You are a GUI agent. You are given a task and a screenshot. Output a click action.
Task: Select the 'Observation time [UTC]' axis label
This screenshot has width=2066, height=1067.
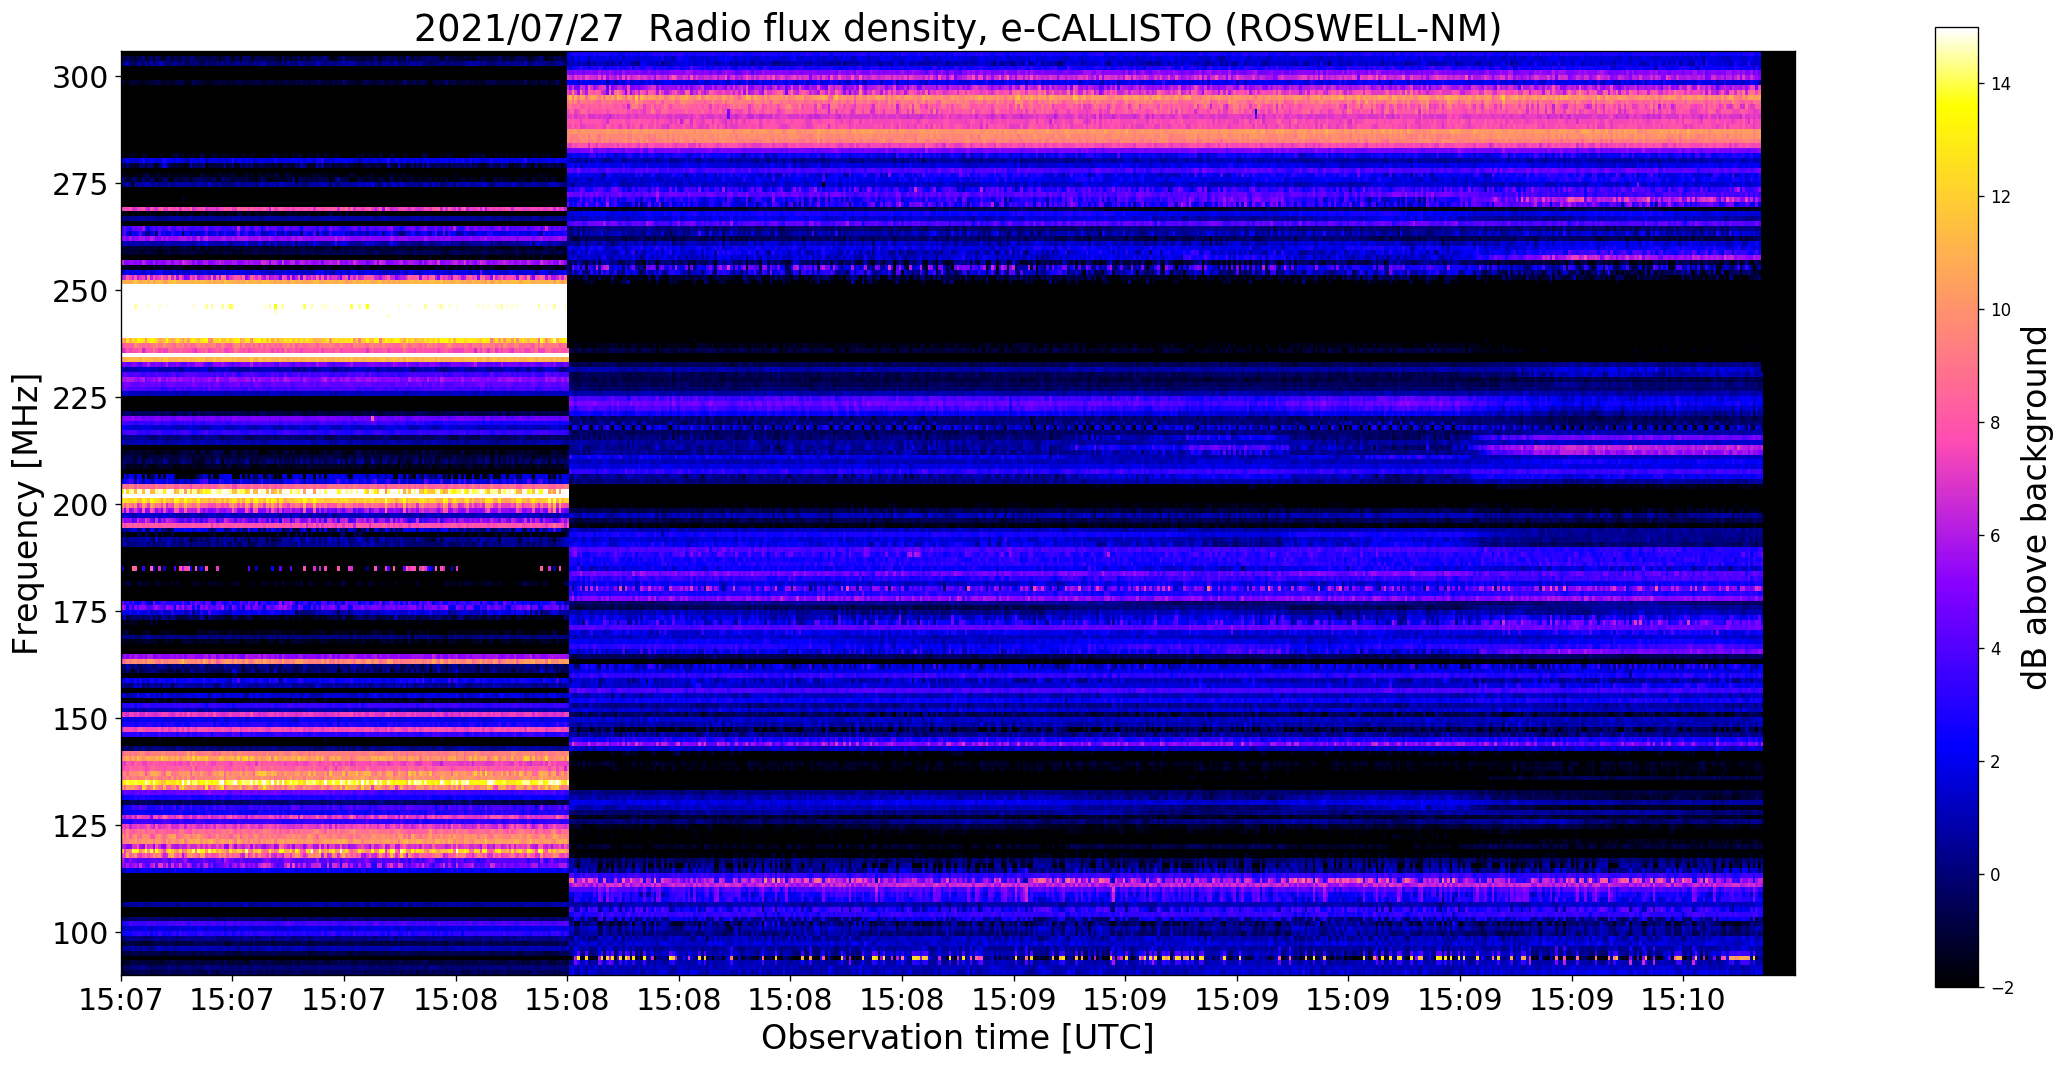pos(958,1038)
